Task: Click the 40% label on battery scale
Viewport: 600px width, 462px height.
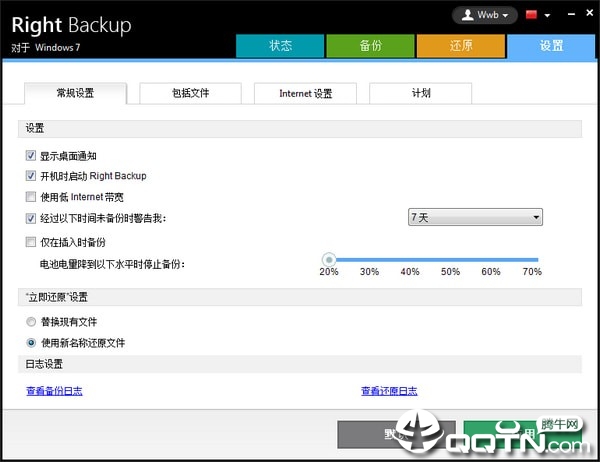Action: click(410, 272)
